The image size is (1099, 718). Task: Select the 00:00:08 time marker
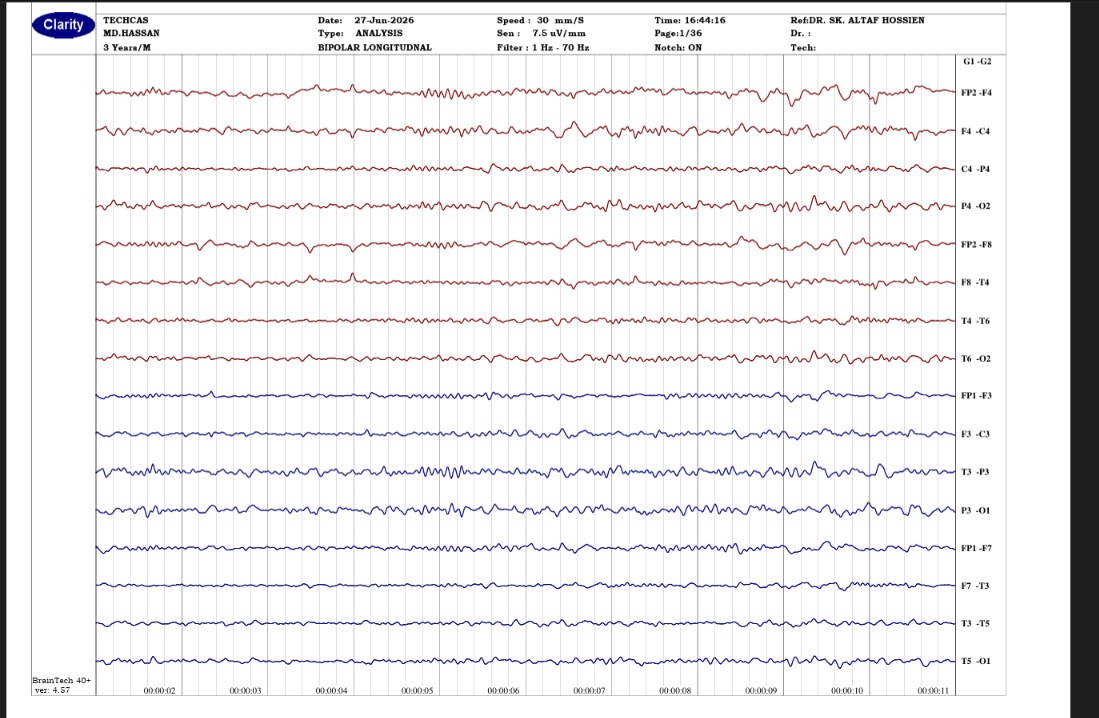pos(675,691)
